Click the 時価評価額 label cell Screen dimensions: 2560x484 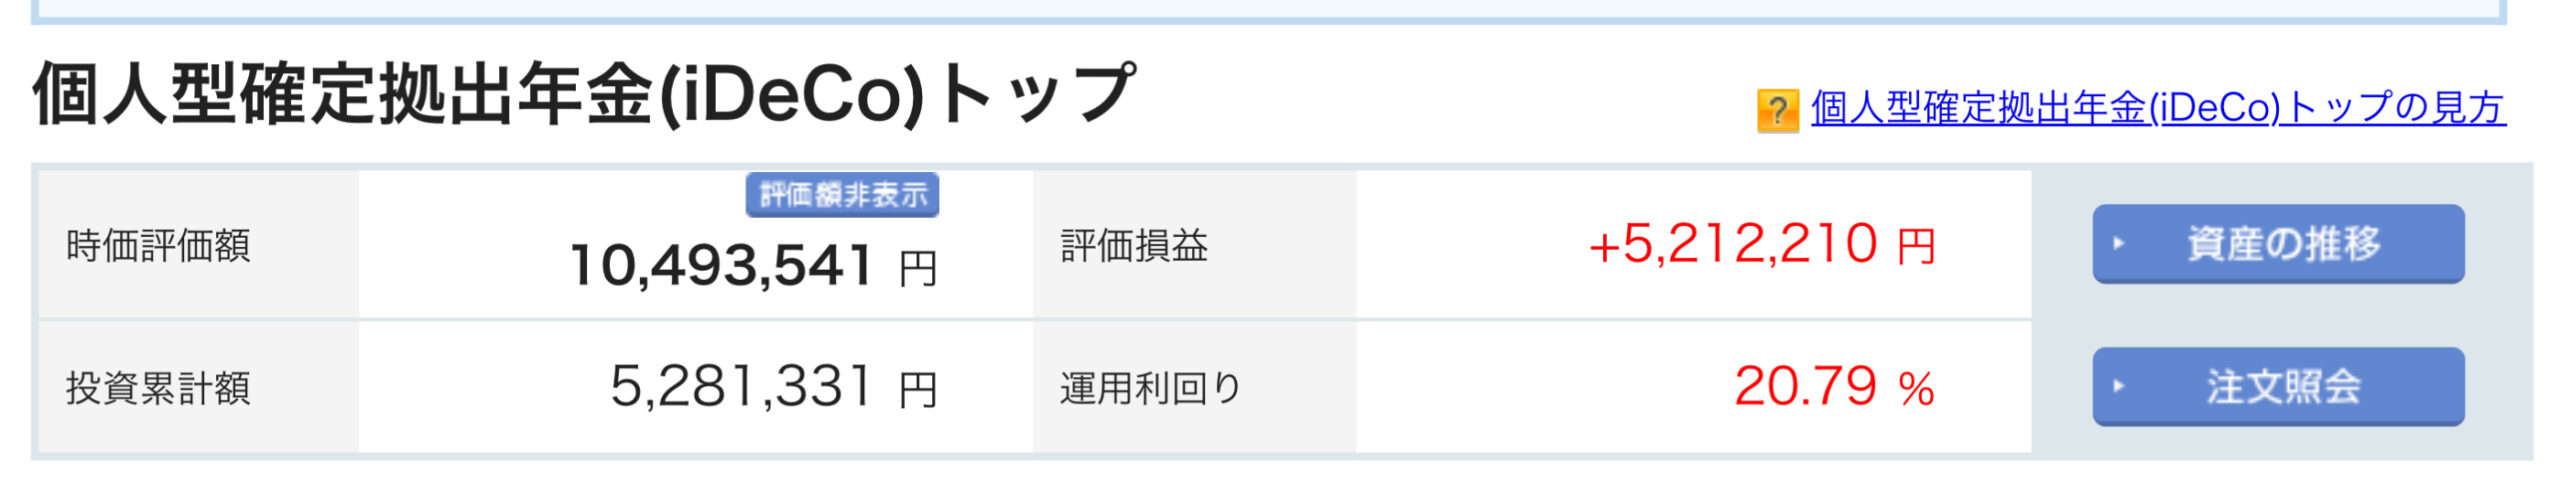click(x=198, y=245)
